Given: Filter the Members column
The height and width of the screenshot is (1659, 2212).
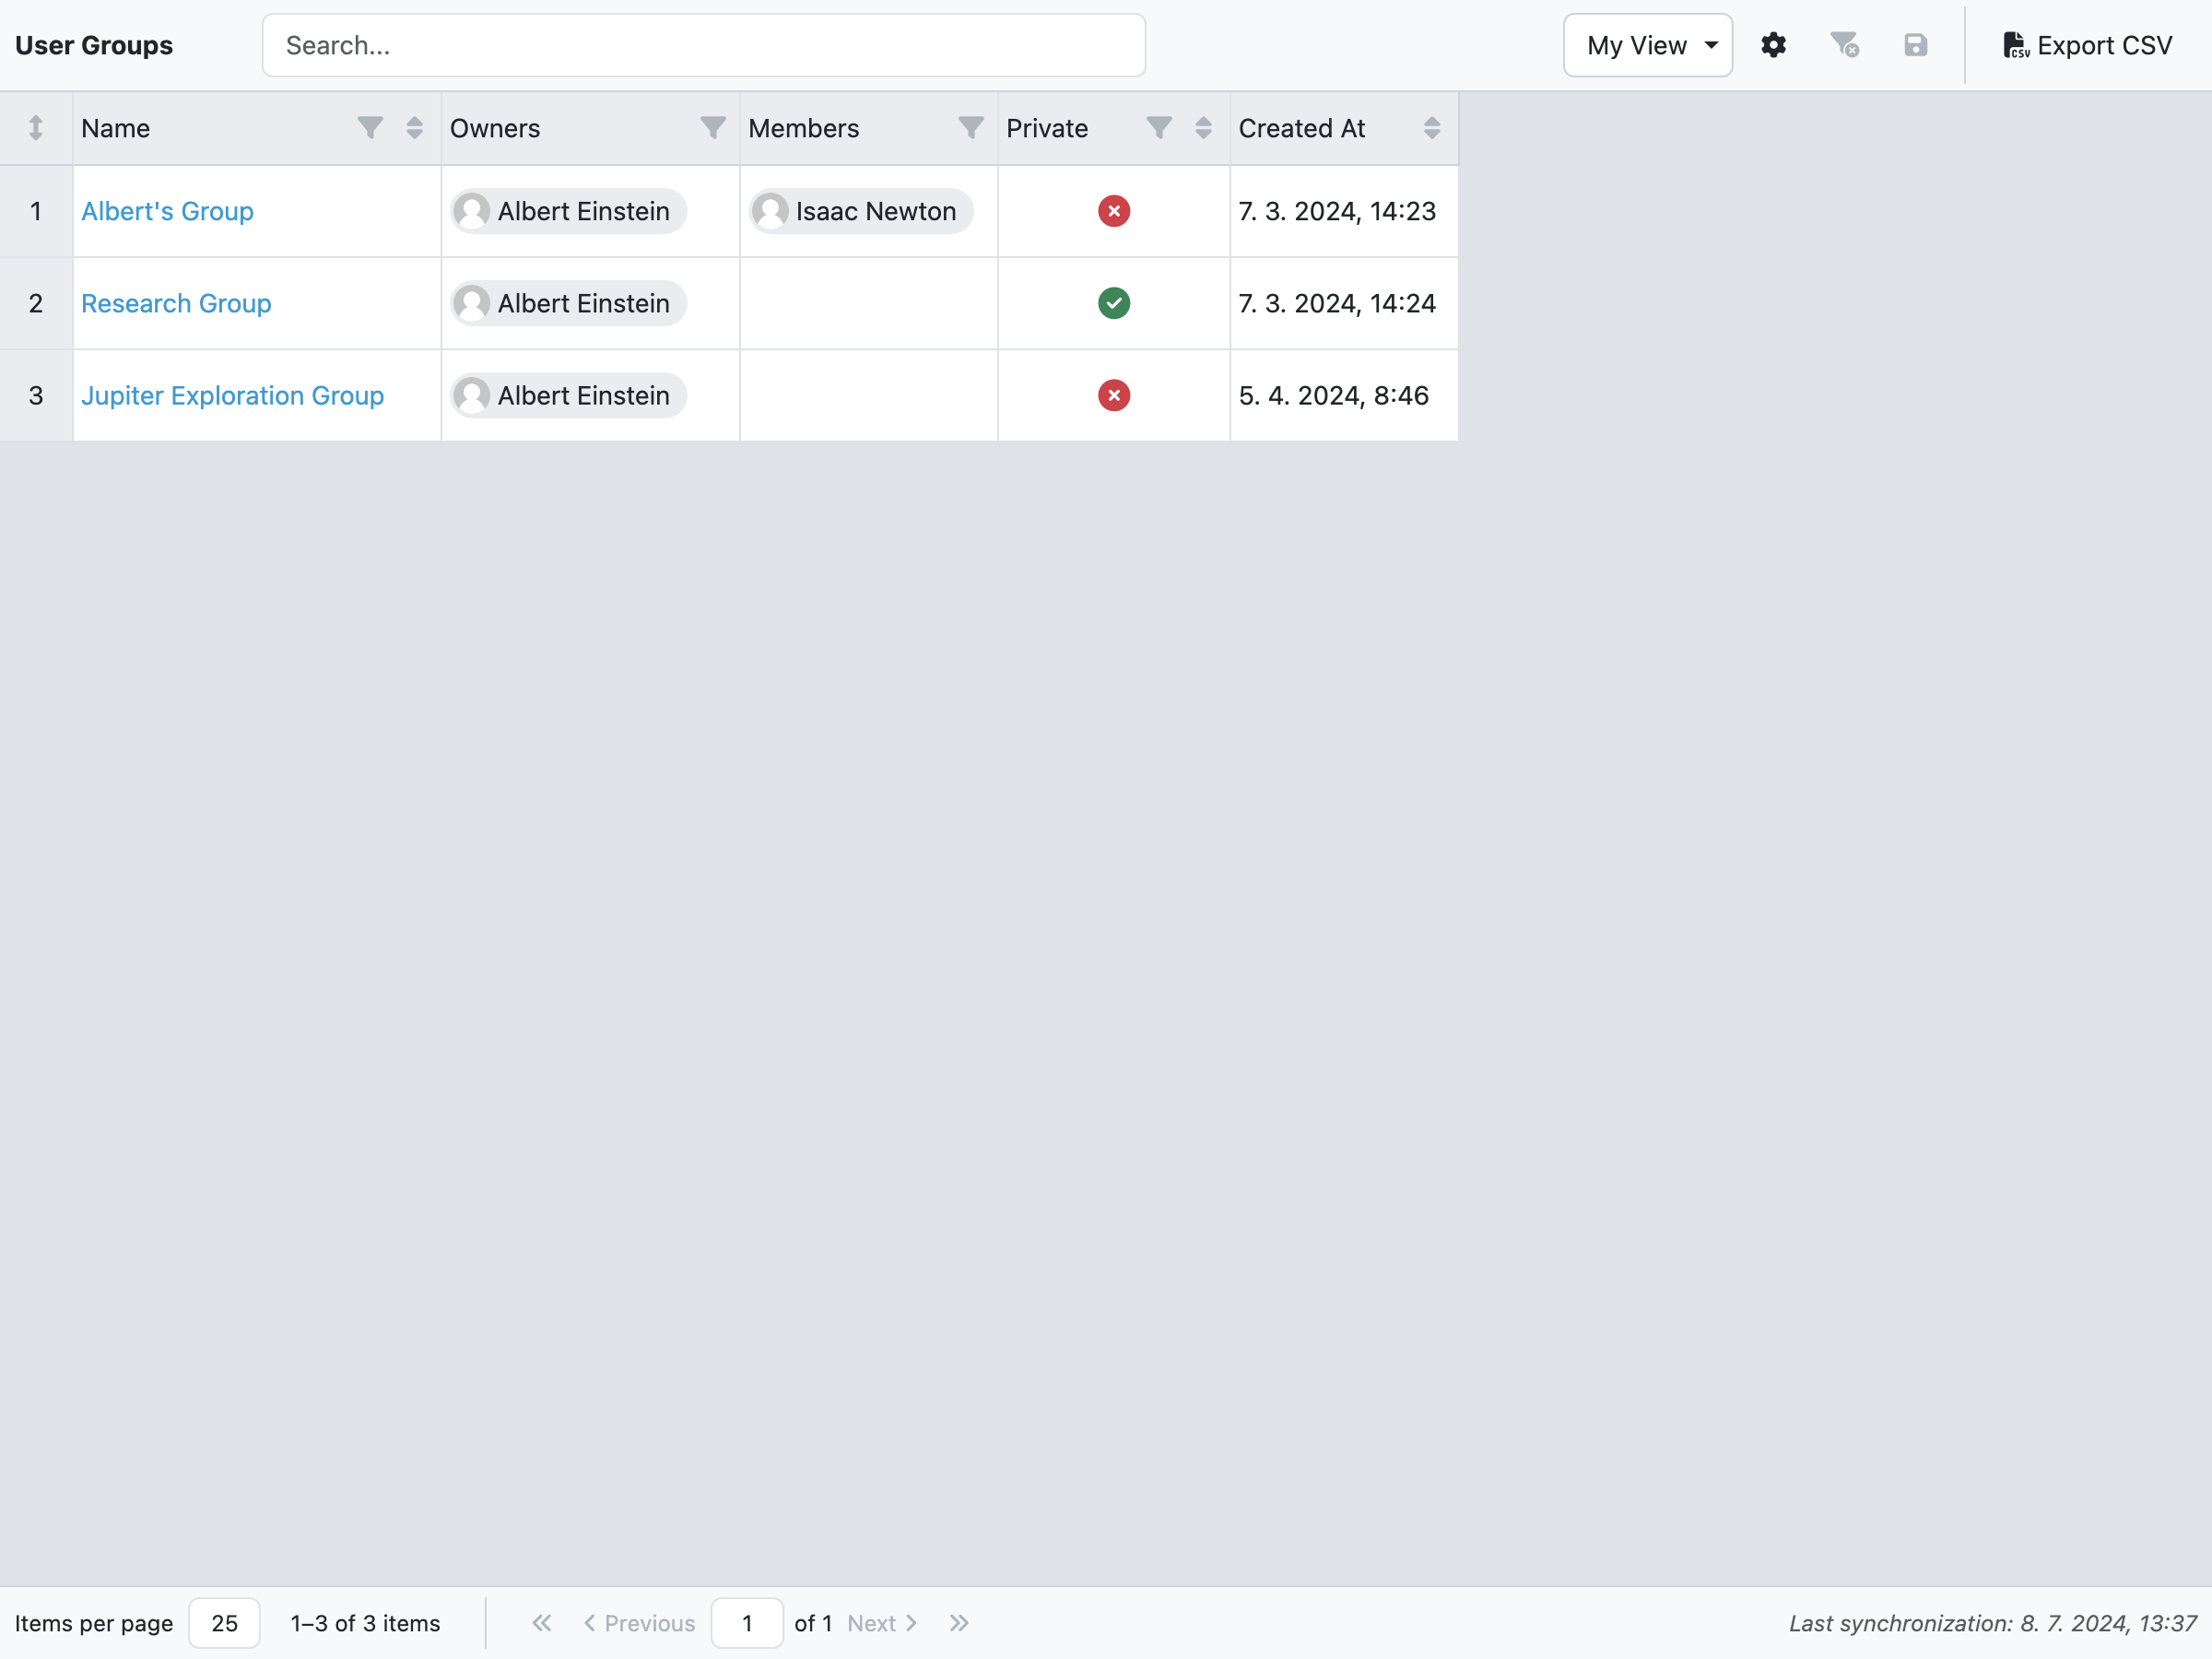Looking at the screenshot, I should point(971,128).
